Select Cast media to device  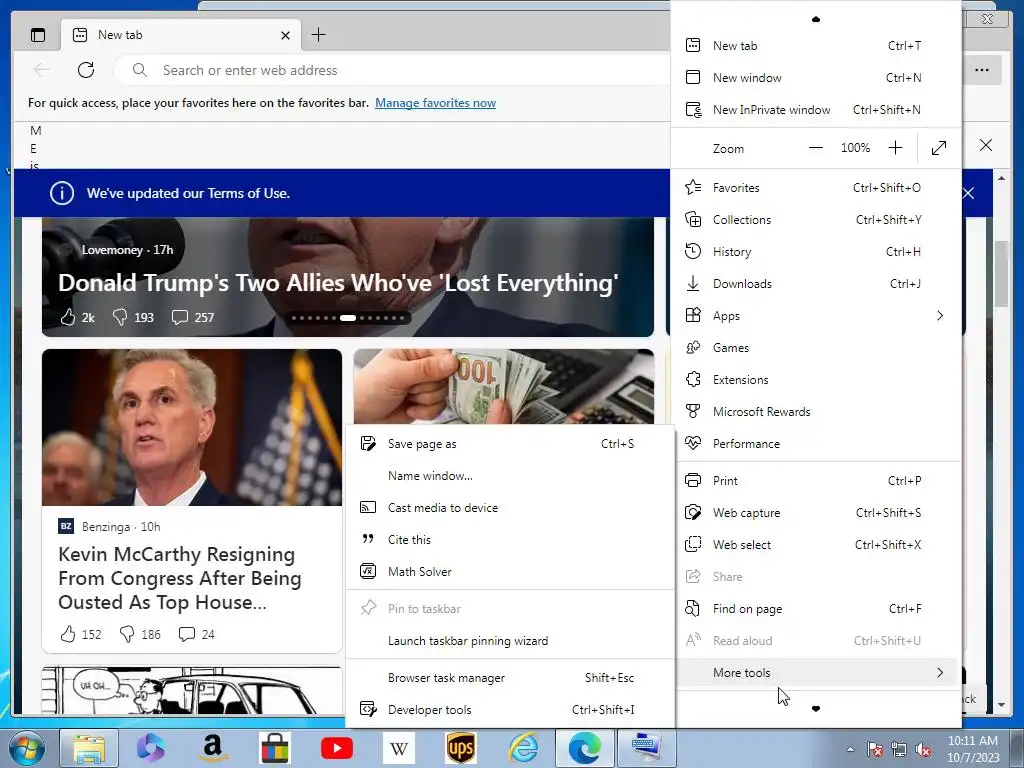(509, 507)
